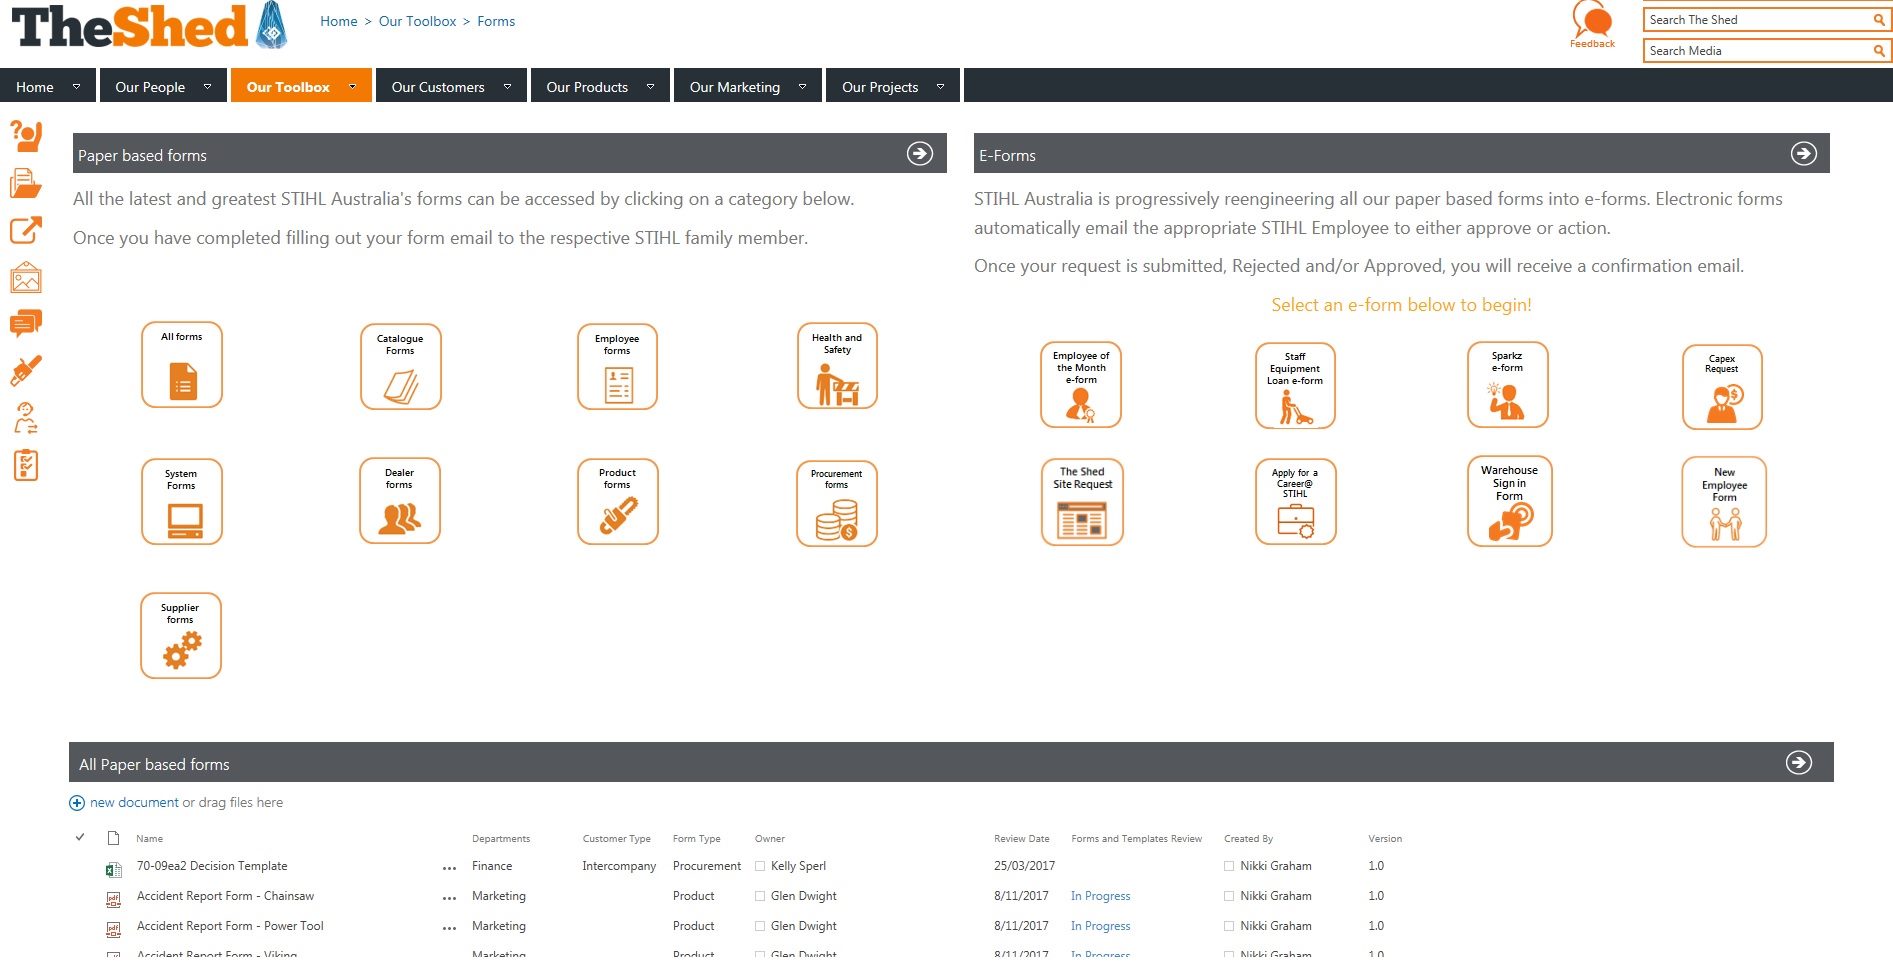Expand Our Customers dropdown arrow
Image resolution: width=1893 pixels, height=974 pixels.
click(507, 87)
